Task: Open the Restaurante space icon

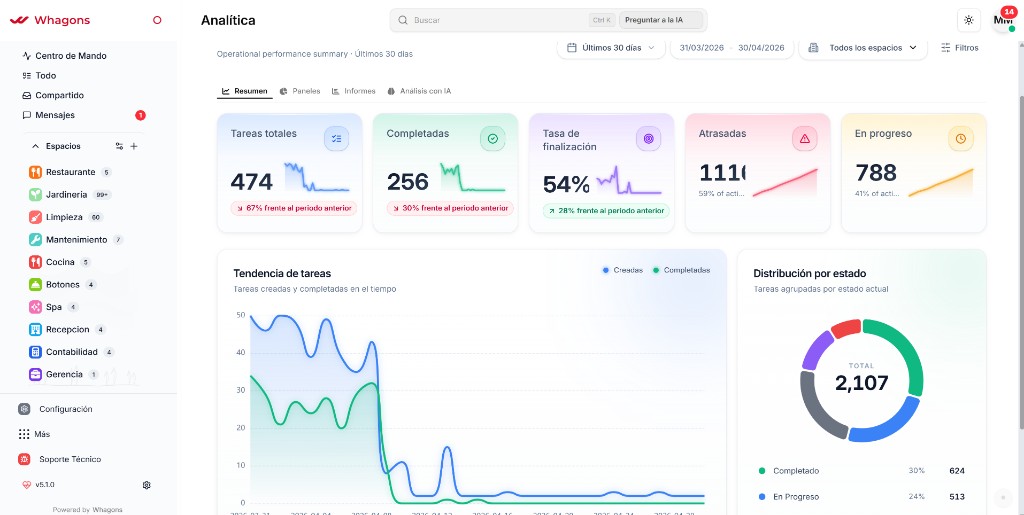Action: tap(35, 172)
